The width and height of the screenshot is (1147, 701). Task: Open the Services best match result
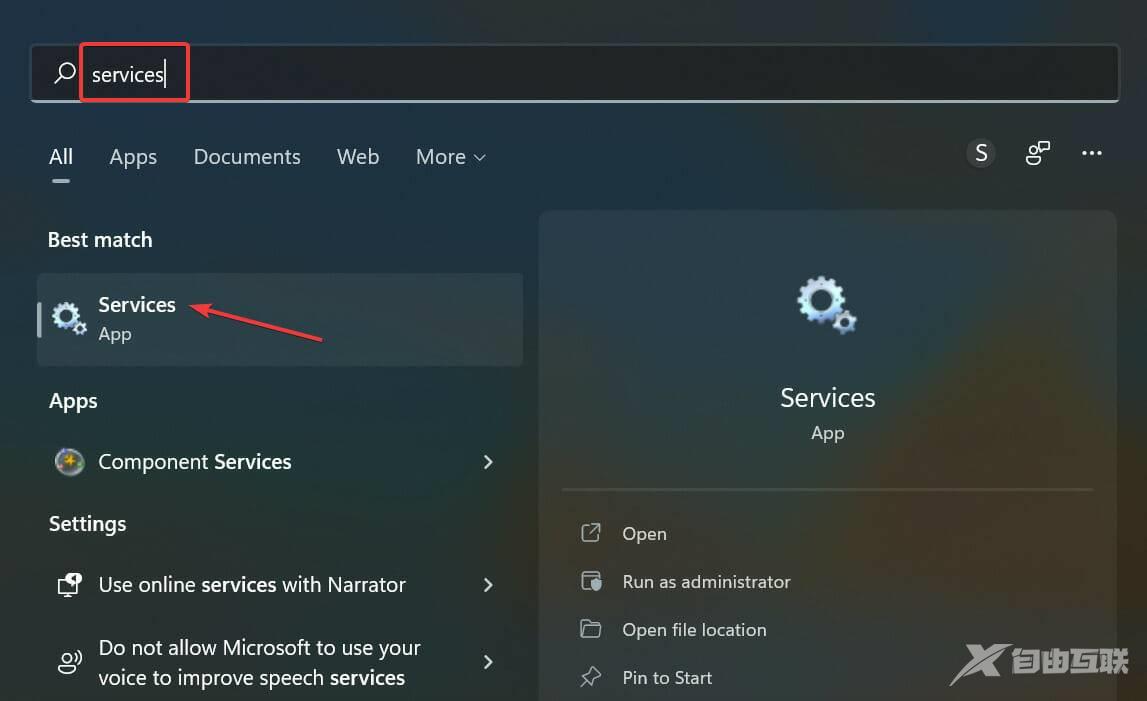[280, 319]
